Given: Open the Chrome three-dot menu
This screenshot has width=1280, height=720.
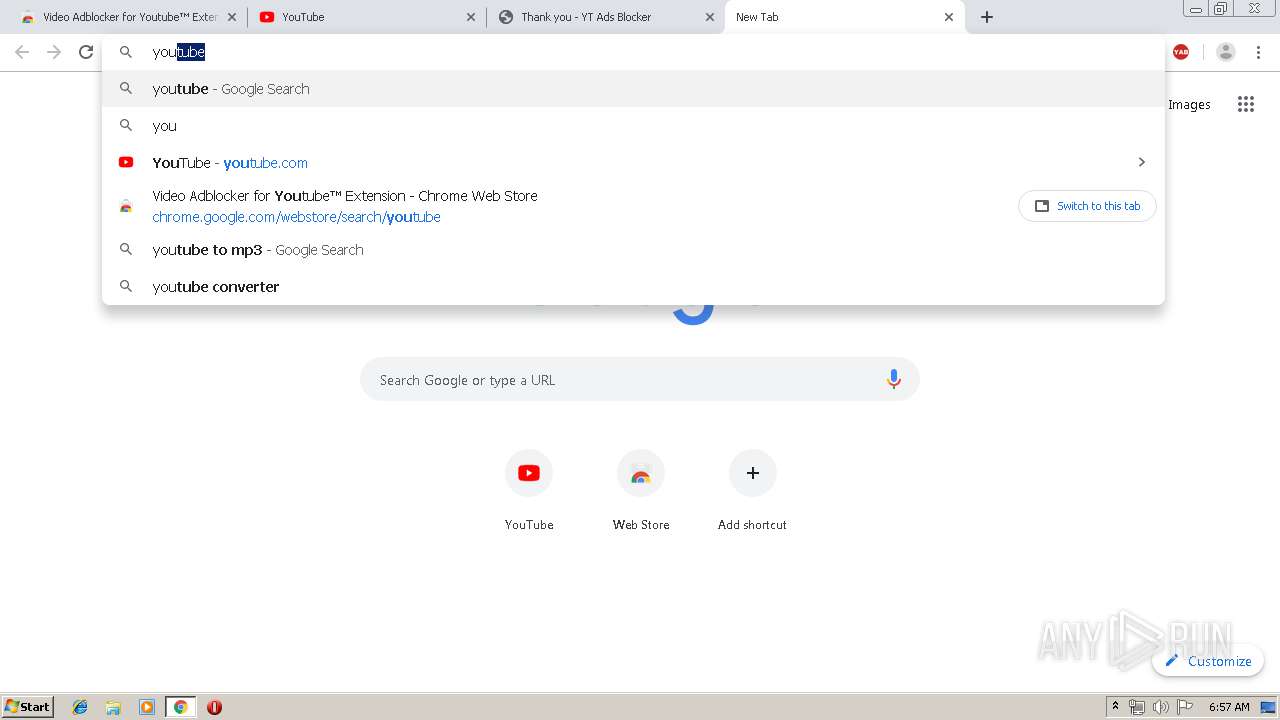Looking at the screenshot, I should pyautogui.click(x=1260, y=52).
